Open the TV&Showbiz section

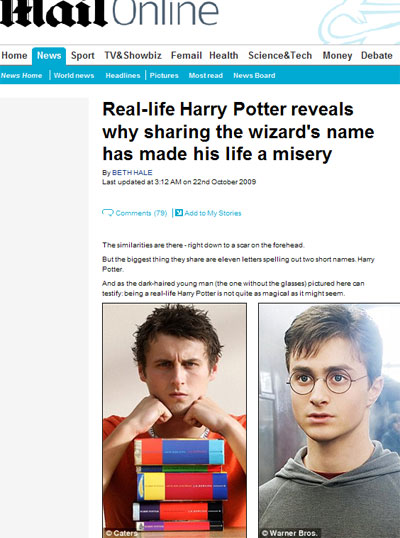click(x=133, y=56)
